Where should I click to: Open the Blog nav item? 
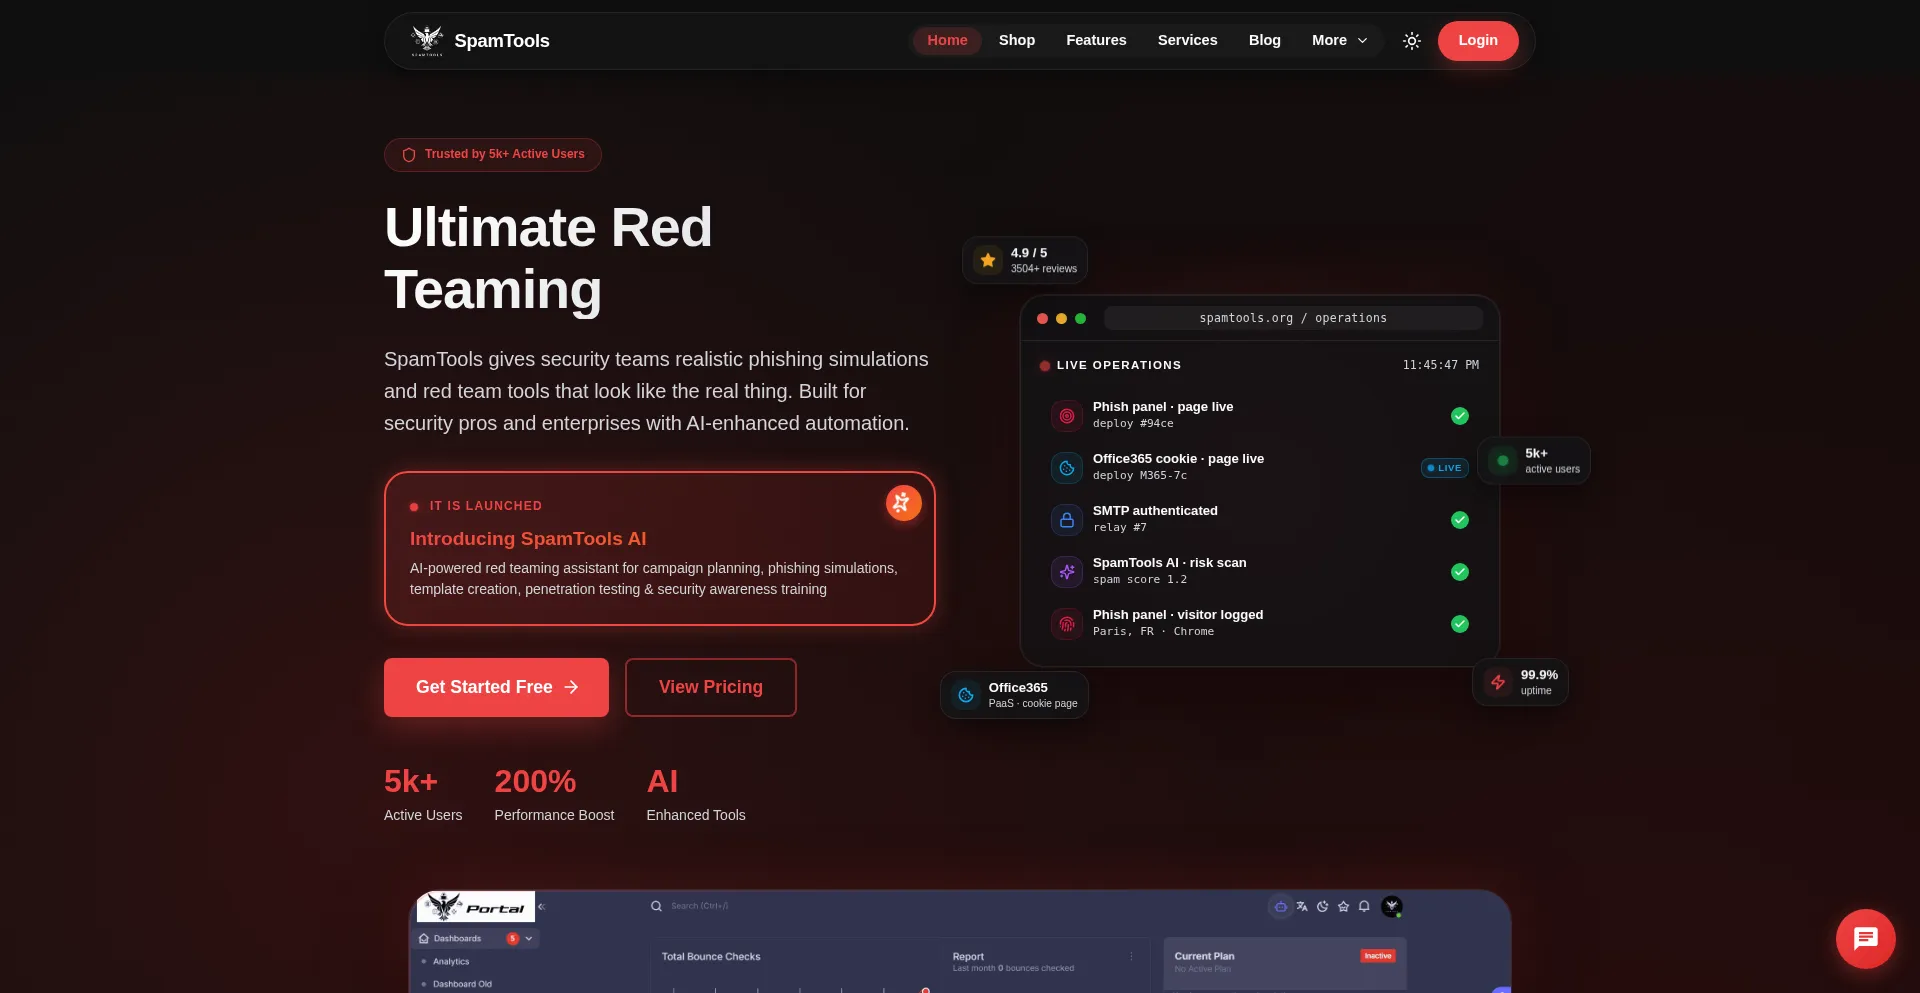[x=1265, y=40]
